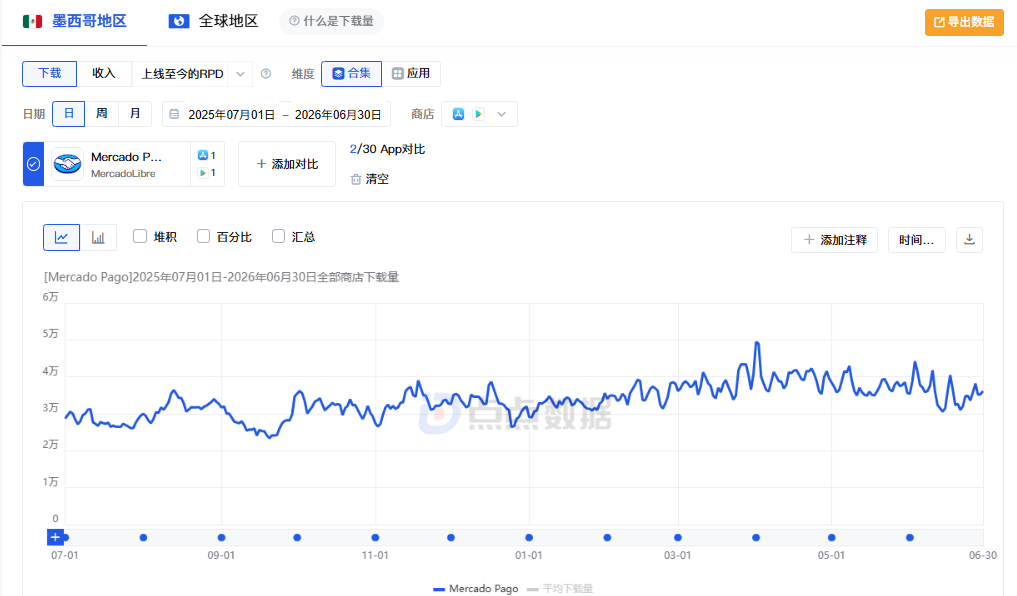Screen dimensions: 1017x596
Task: Select the 收入 metric tab
Action: (104, 73)
